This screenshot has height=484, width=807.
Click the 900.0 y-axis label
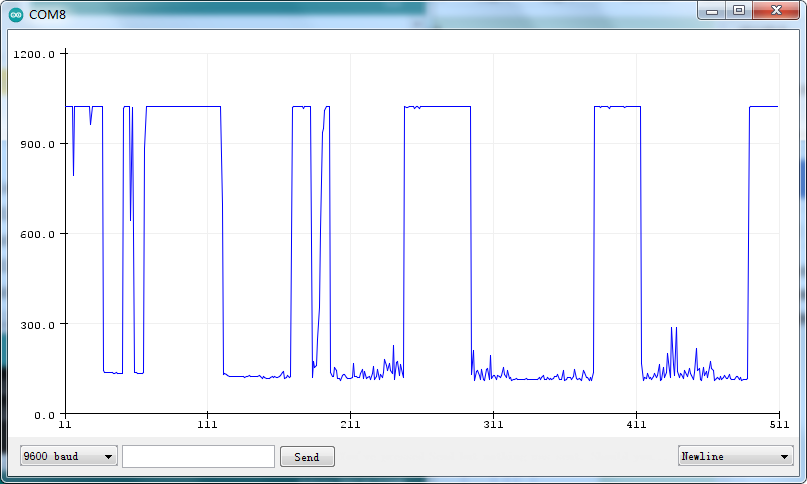pyautogui.click(x=38, y=145)
